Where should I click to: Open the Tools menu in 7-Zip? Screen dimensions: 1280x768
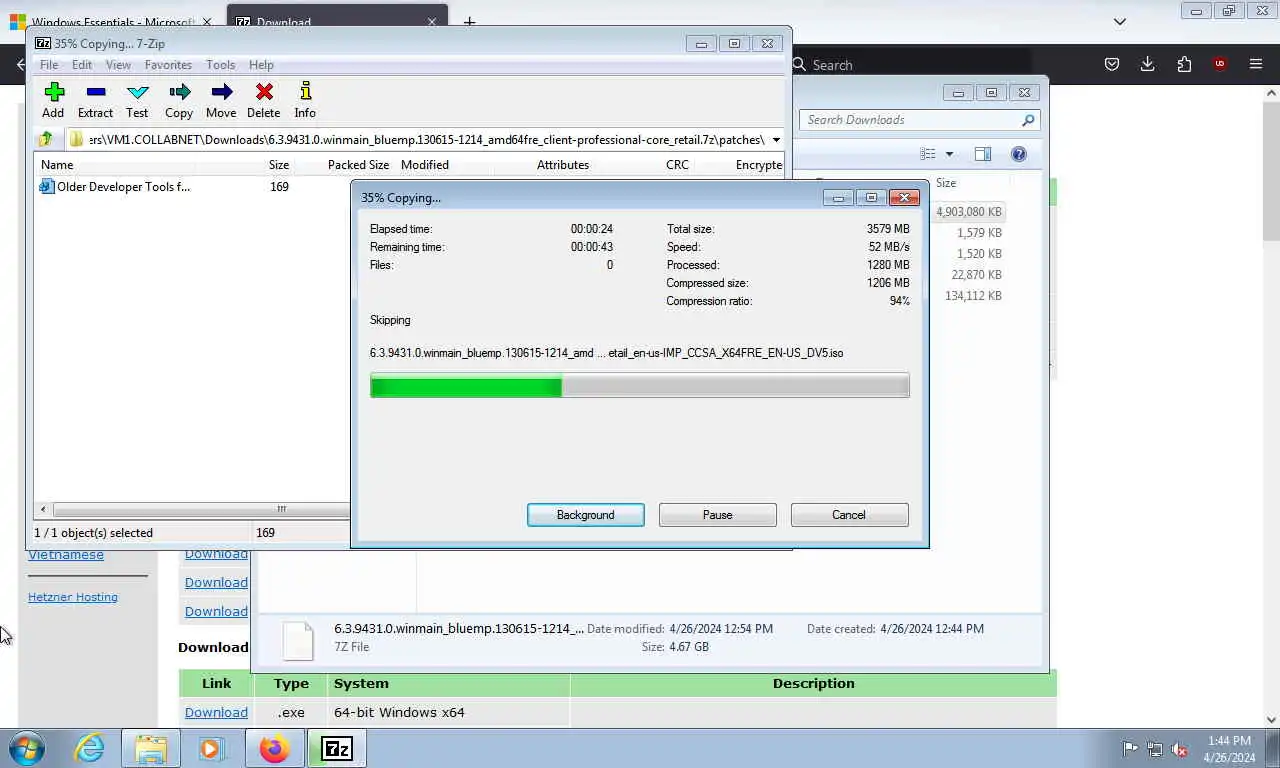[x=221, y=65]
